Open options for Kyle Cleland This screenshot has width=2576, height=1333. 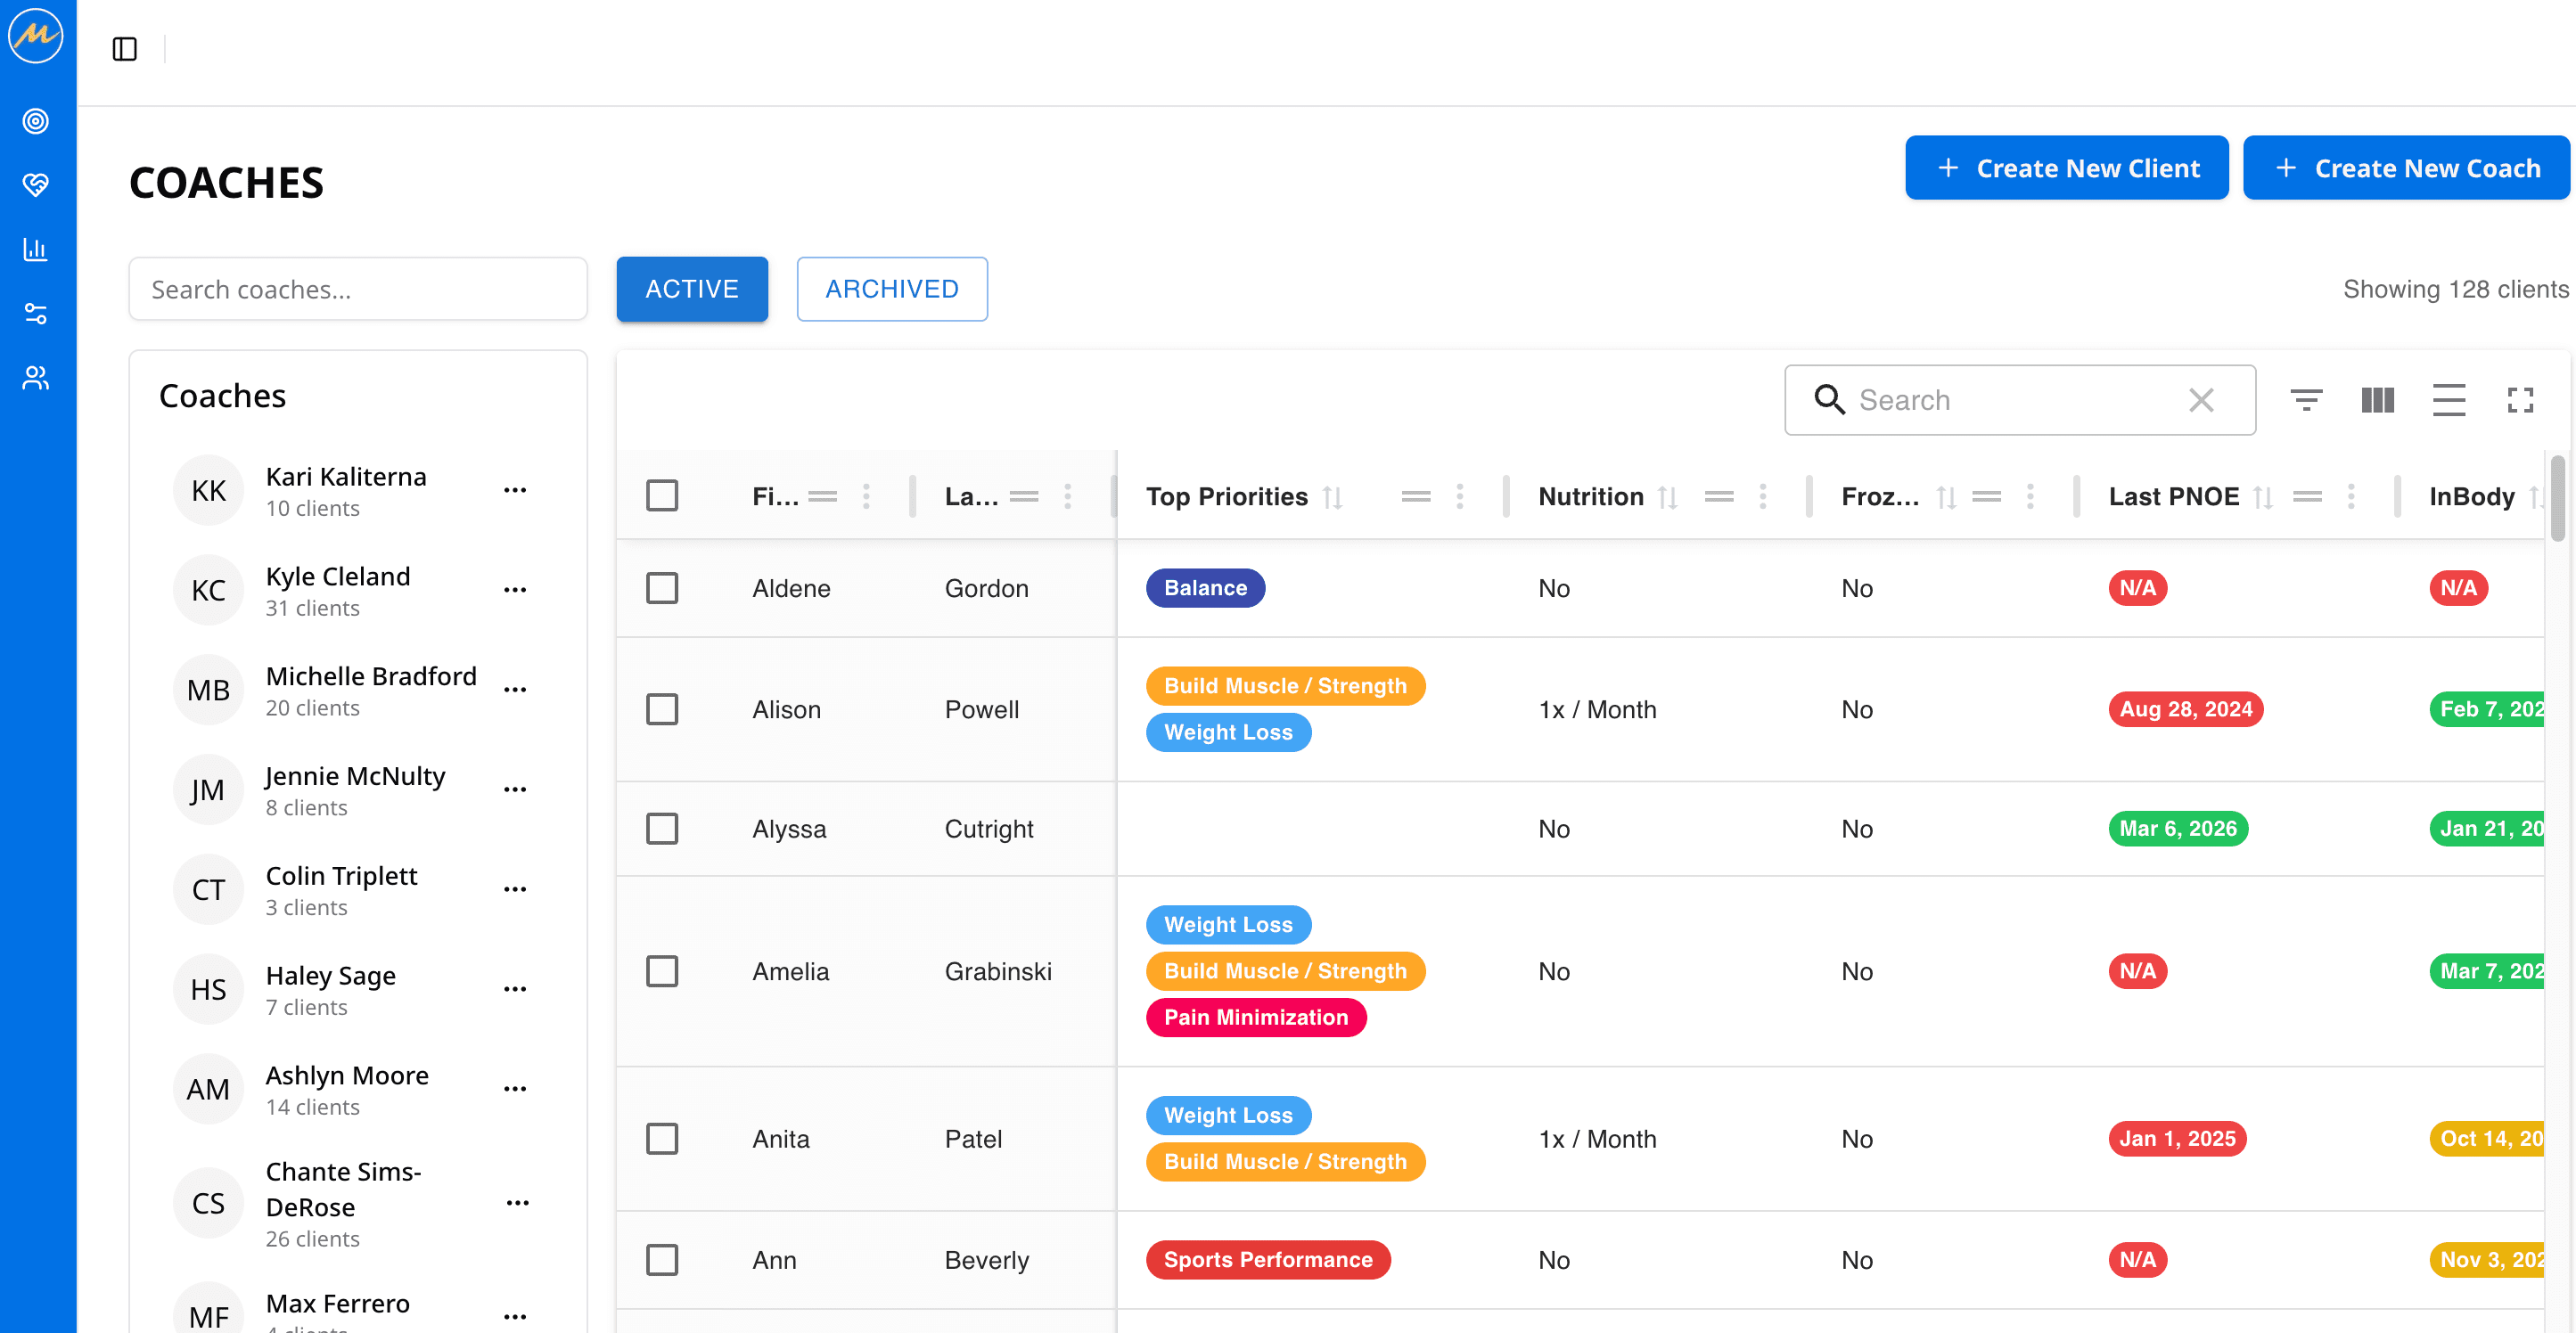coord(515,590)
